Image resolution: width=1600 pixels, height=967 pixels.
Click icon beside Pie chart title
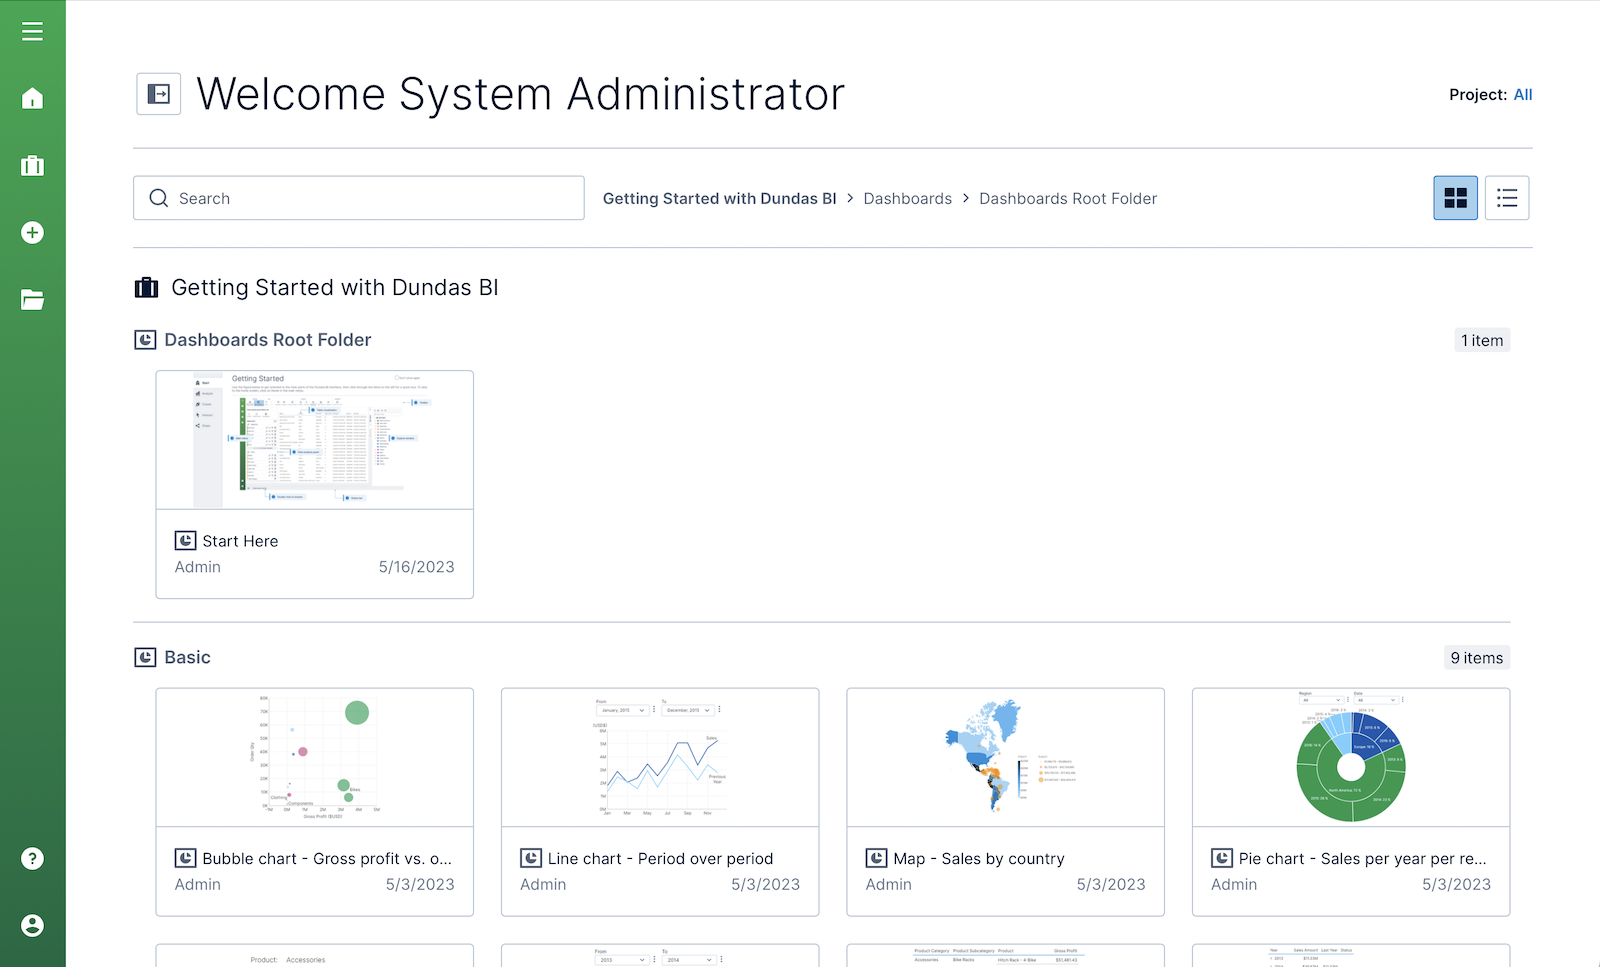(1222, 858)
